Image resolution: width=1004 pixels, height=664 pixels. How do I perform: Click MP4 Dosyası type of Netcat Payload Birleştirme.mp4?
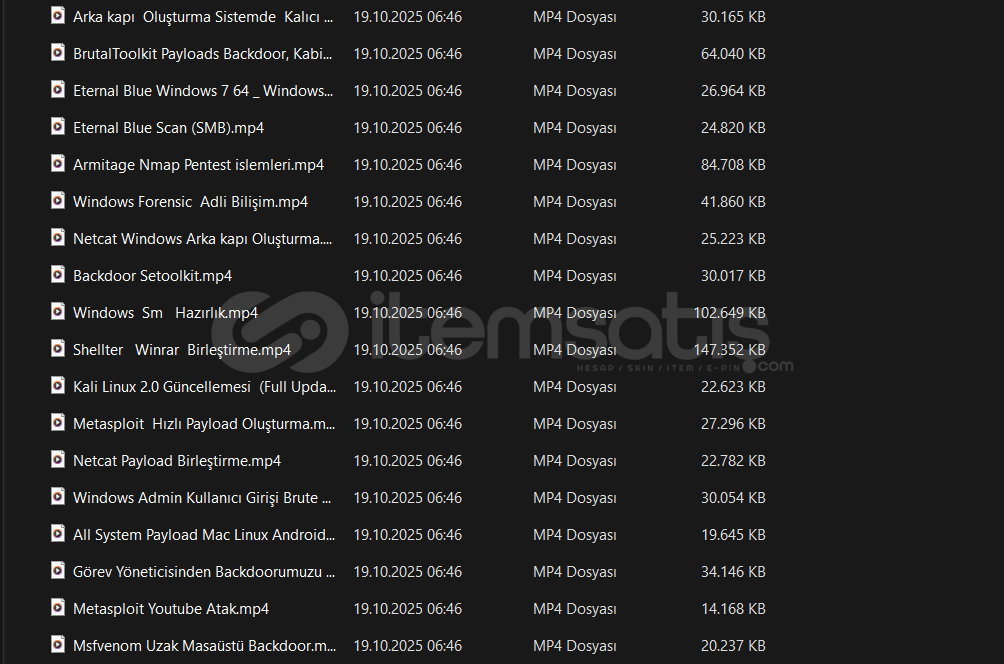pos(575,461)
